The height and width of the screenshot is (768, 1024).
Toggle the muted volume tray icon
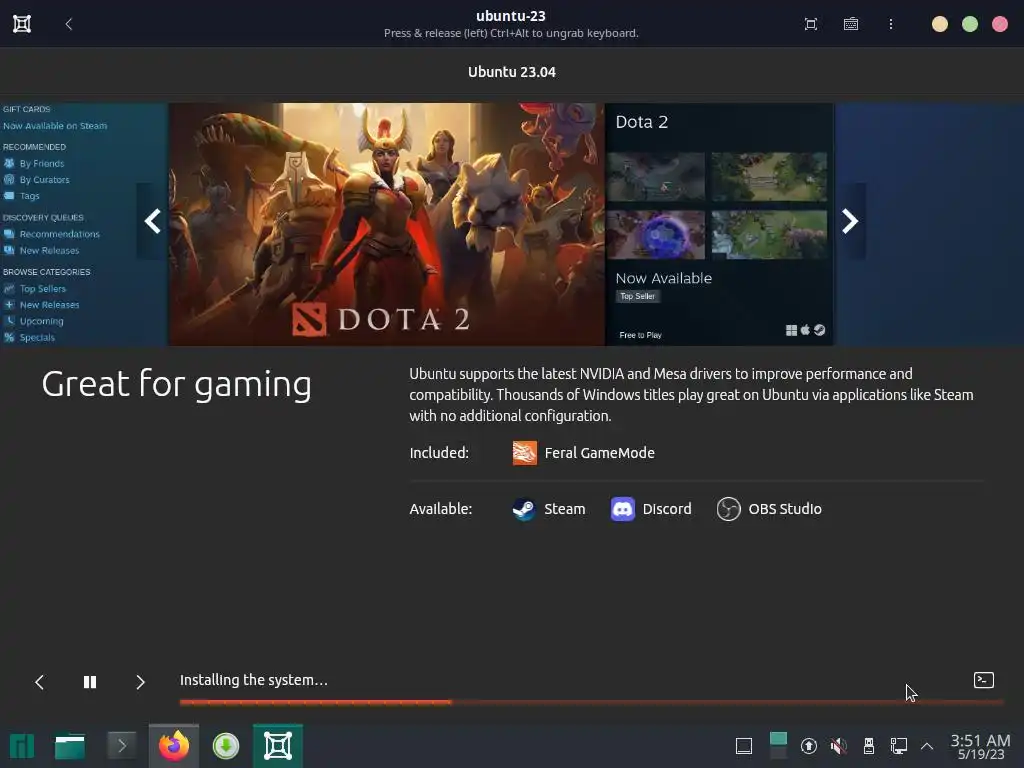click(x=839, y=746)
